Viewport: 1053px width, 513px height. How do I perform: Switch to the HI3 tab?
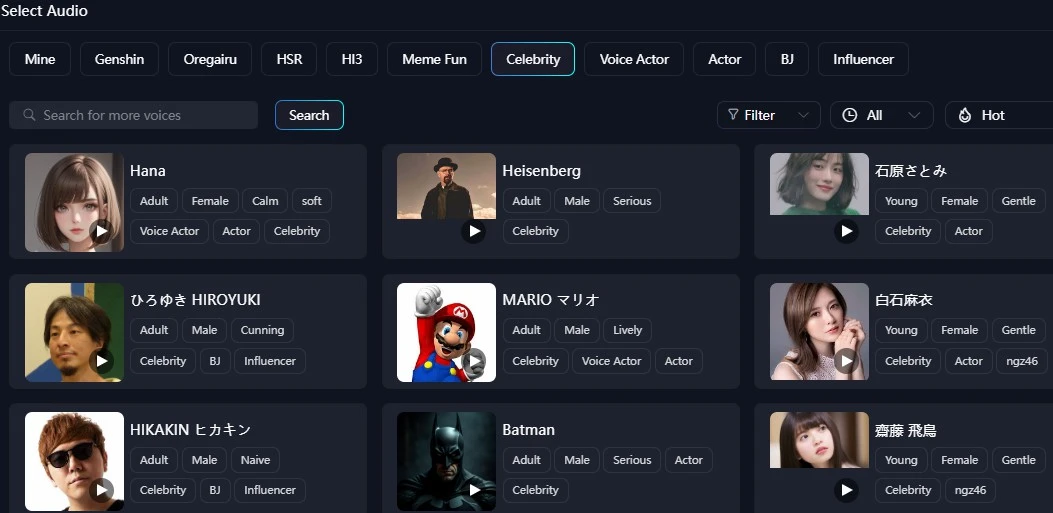point(352,59)
